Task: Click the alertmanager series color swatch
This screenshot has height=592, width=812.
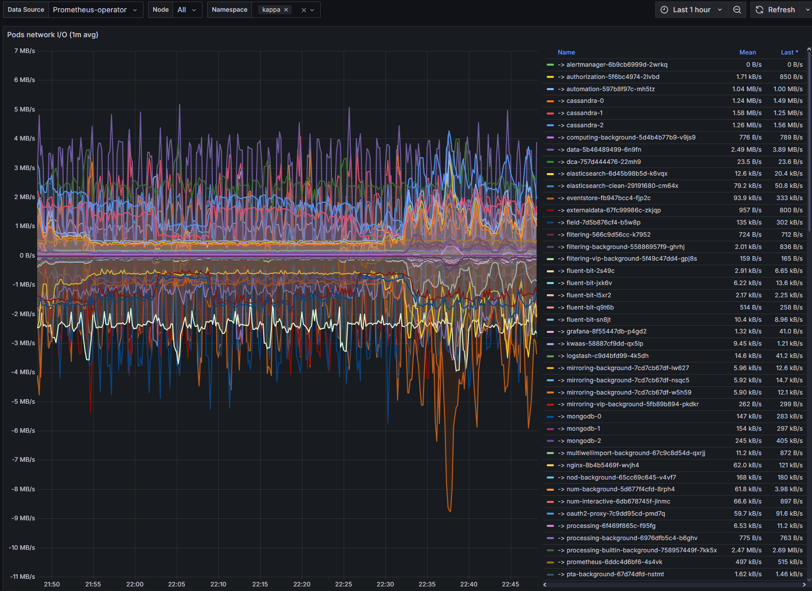Action: pos(550,65)
